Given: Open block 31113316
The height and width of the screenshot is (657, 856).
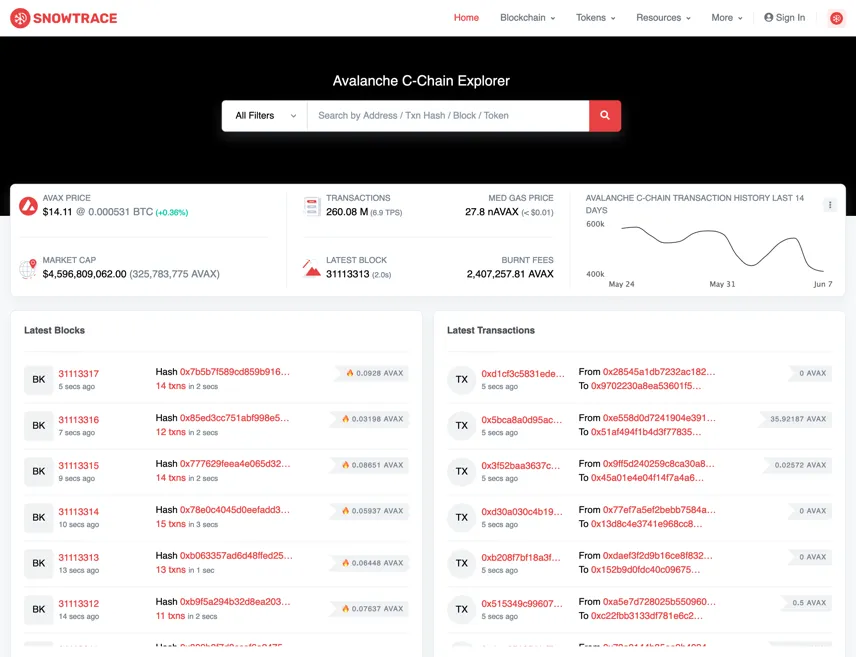Looking at the screenshot, I should [79, 419].
